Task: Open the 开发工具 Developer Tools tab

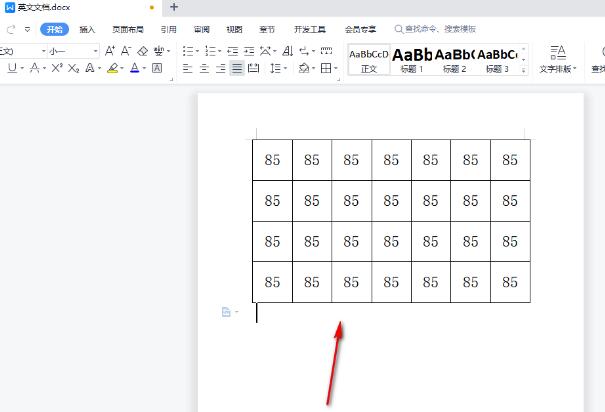Action: click(x=310, y=29)
